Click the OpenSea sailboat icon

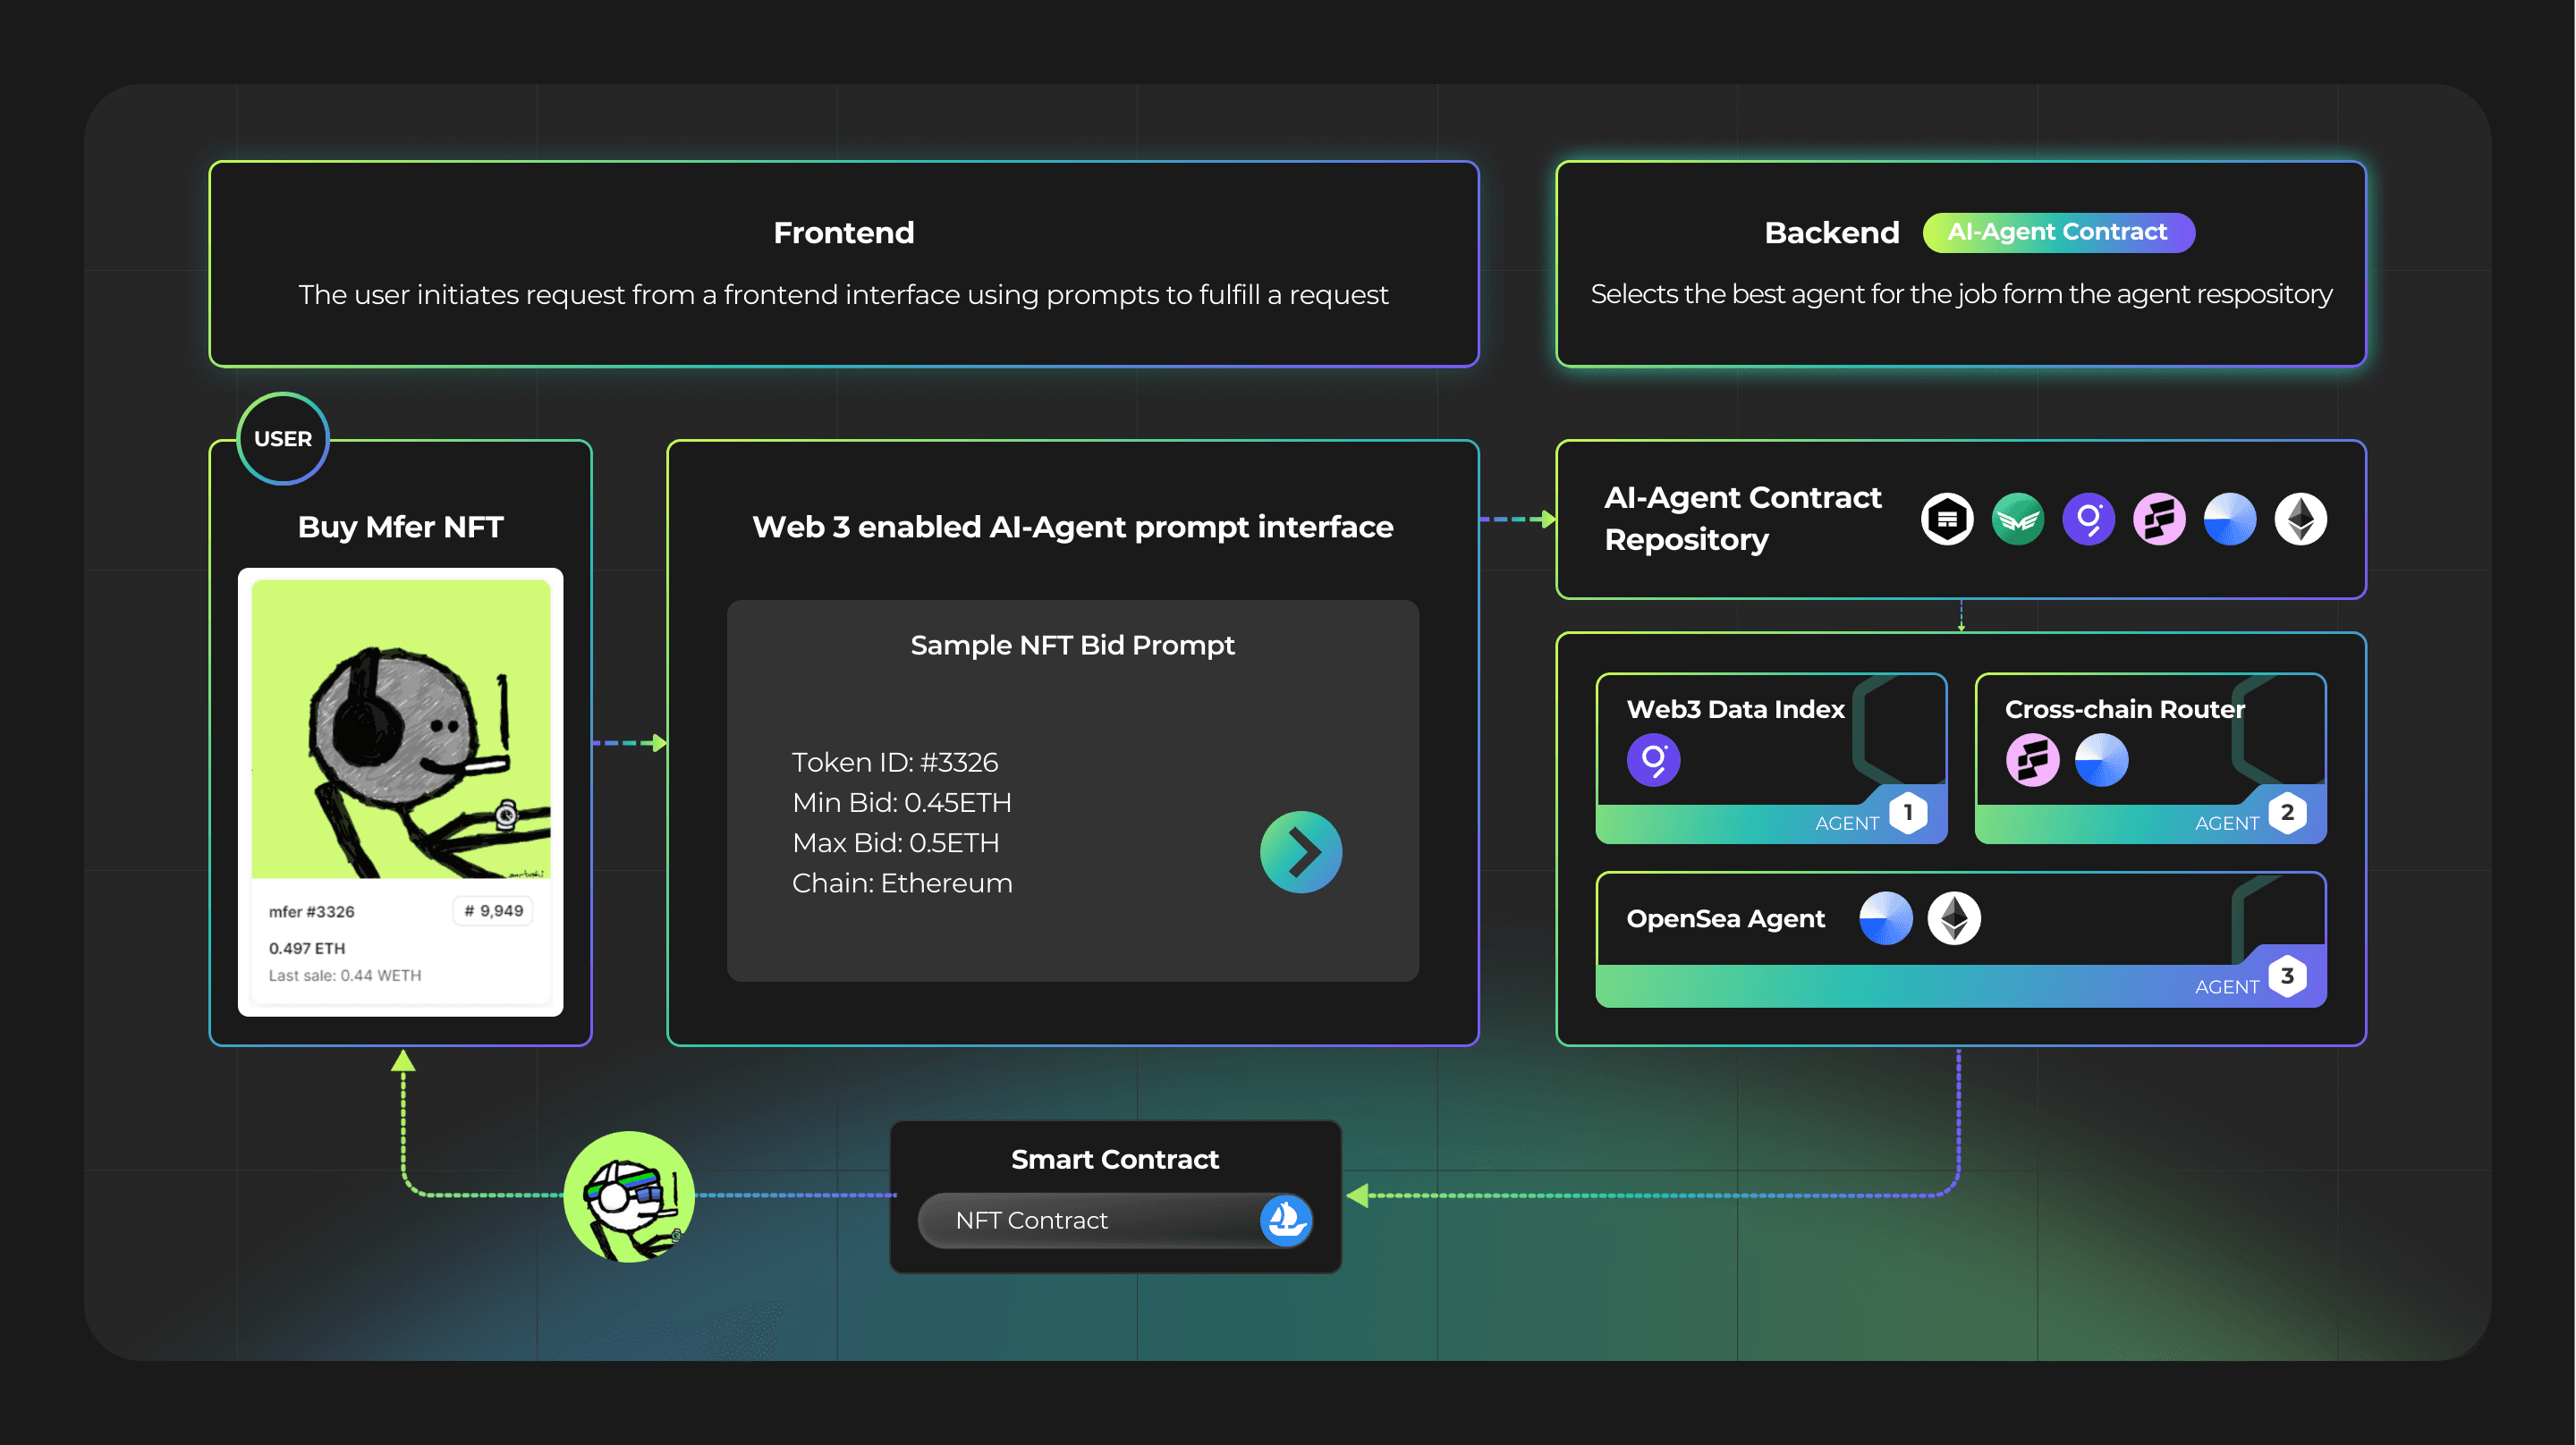[1285, 1219]
